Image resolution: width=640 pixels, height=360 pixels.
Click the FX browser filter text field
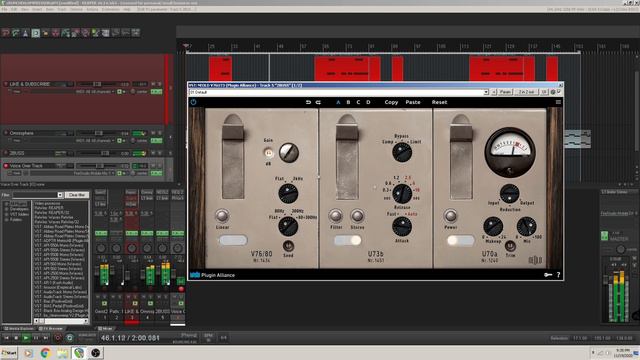tap(35, 195)
